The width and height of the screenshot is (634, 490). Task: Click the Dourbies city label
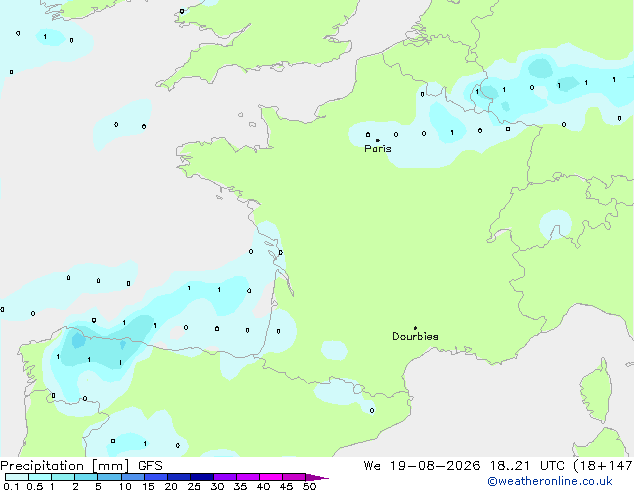pyautogui.click(x=415, y=336)
